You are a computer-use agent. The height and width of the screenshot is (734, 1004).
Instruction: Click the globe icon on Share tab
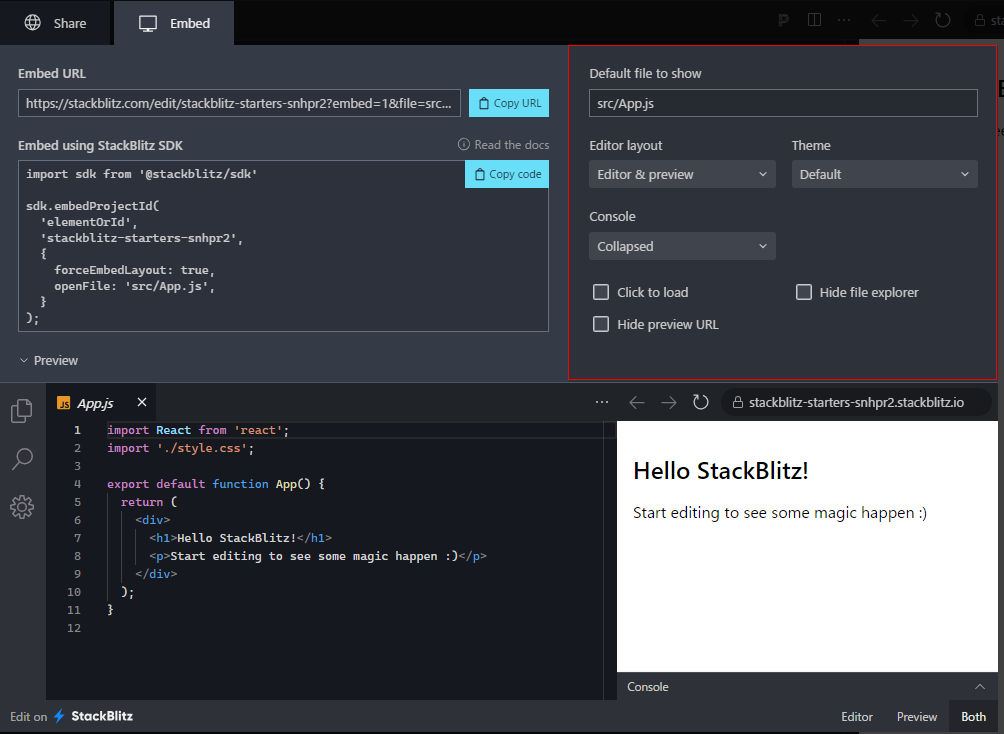(x=33, y=23)
